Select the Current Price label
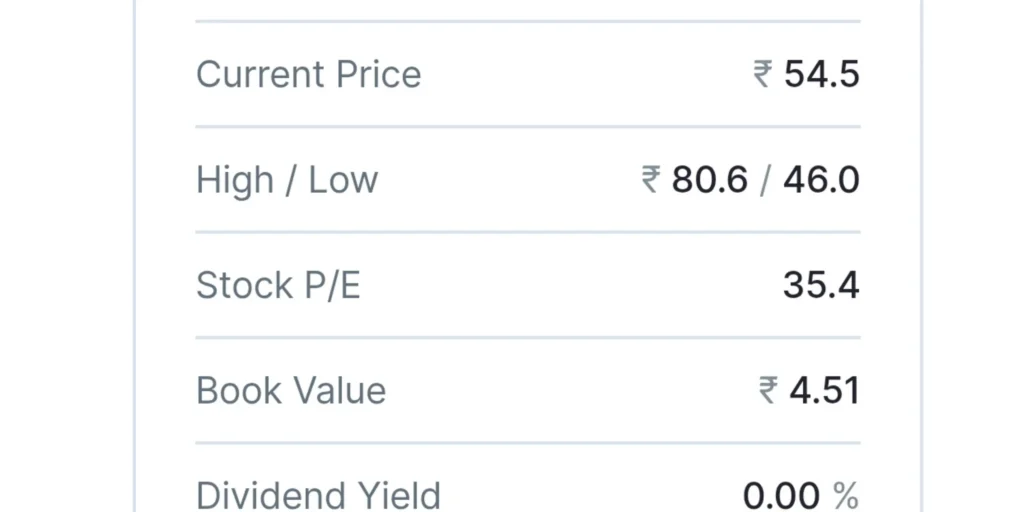Viewport: 1024px width, 512px height. 308,74
